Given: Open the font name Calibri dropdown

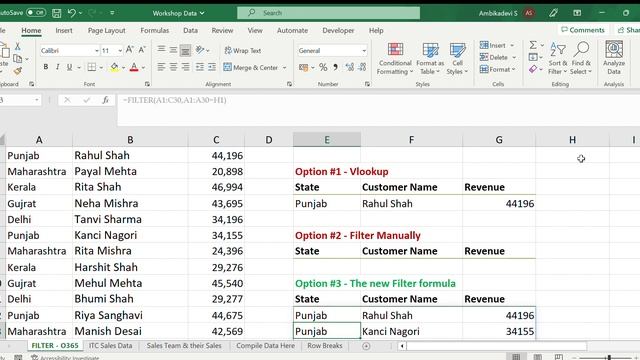Looking at the screenshot, I should coord(97,51).
